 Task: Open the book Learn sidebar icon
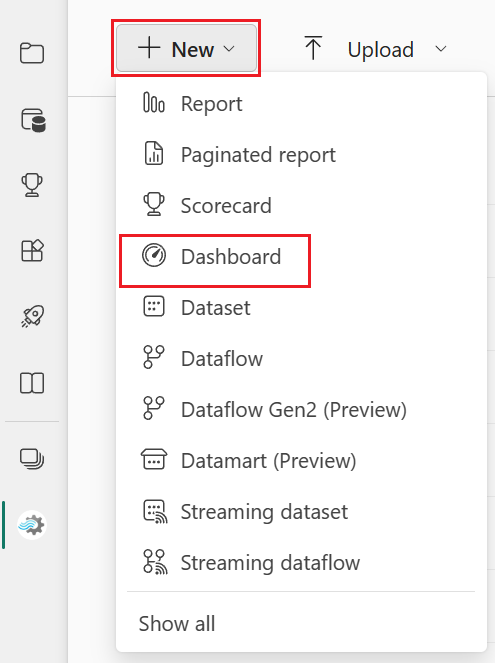32,383
